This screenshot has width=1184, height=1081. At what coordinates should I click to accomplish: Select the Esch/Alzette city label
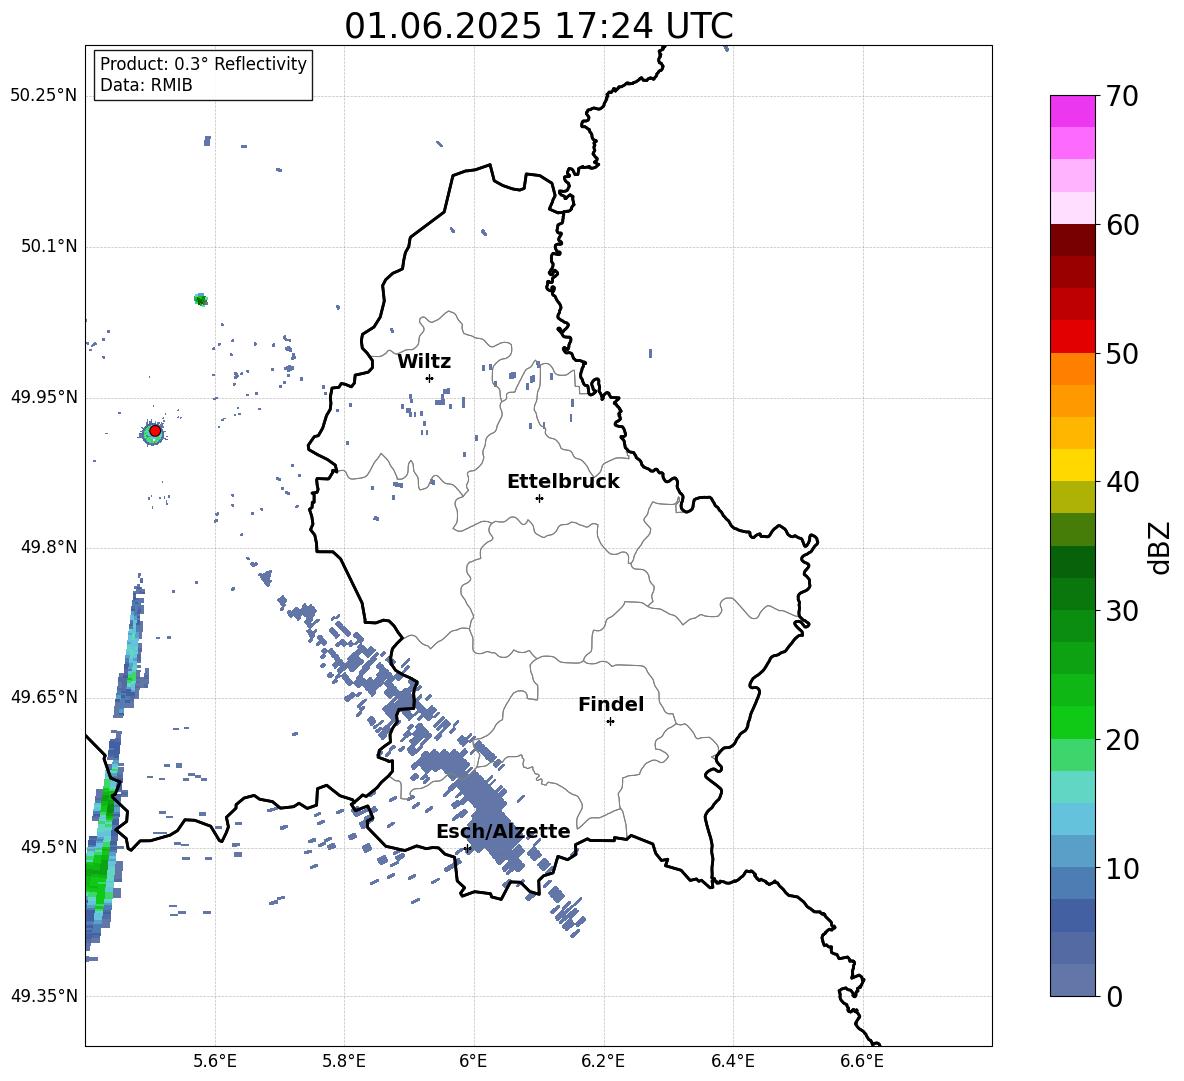503,831
